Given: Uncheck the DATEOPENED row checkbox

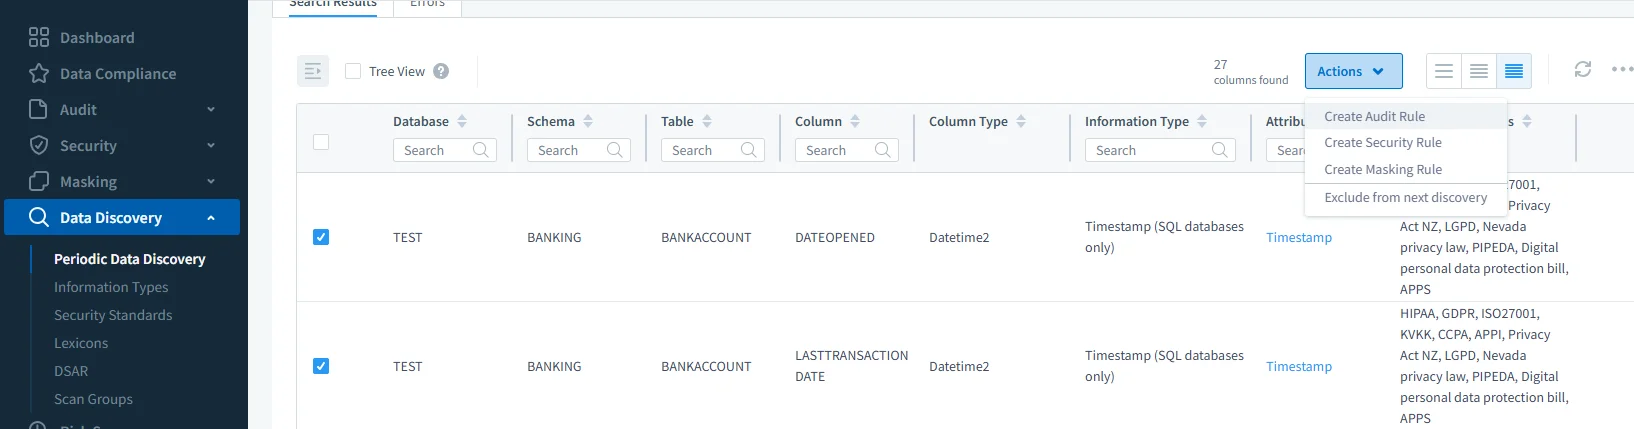Looking at the screenshot, I should pos(321,237).
